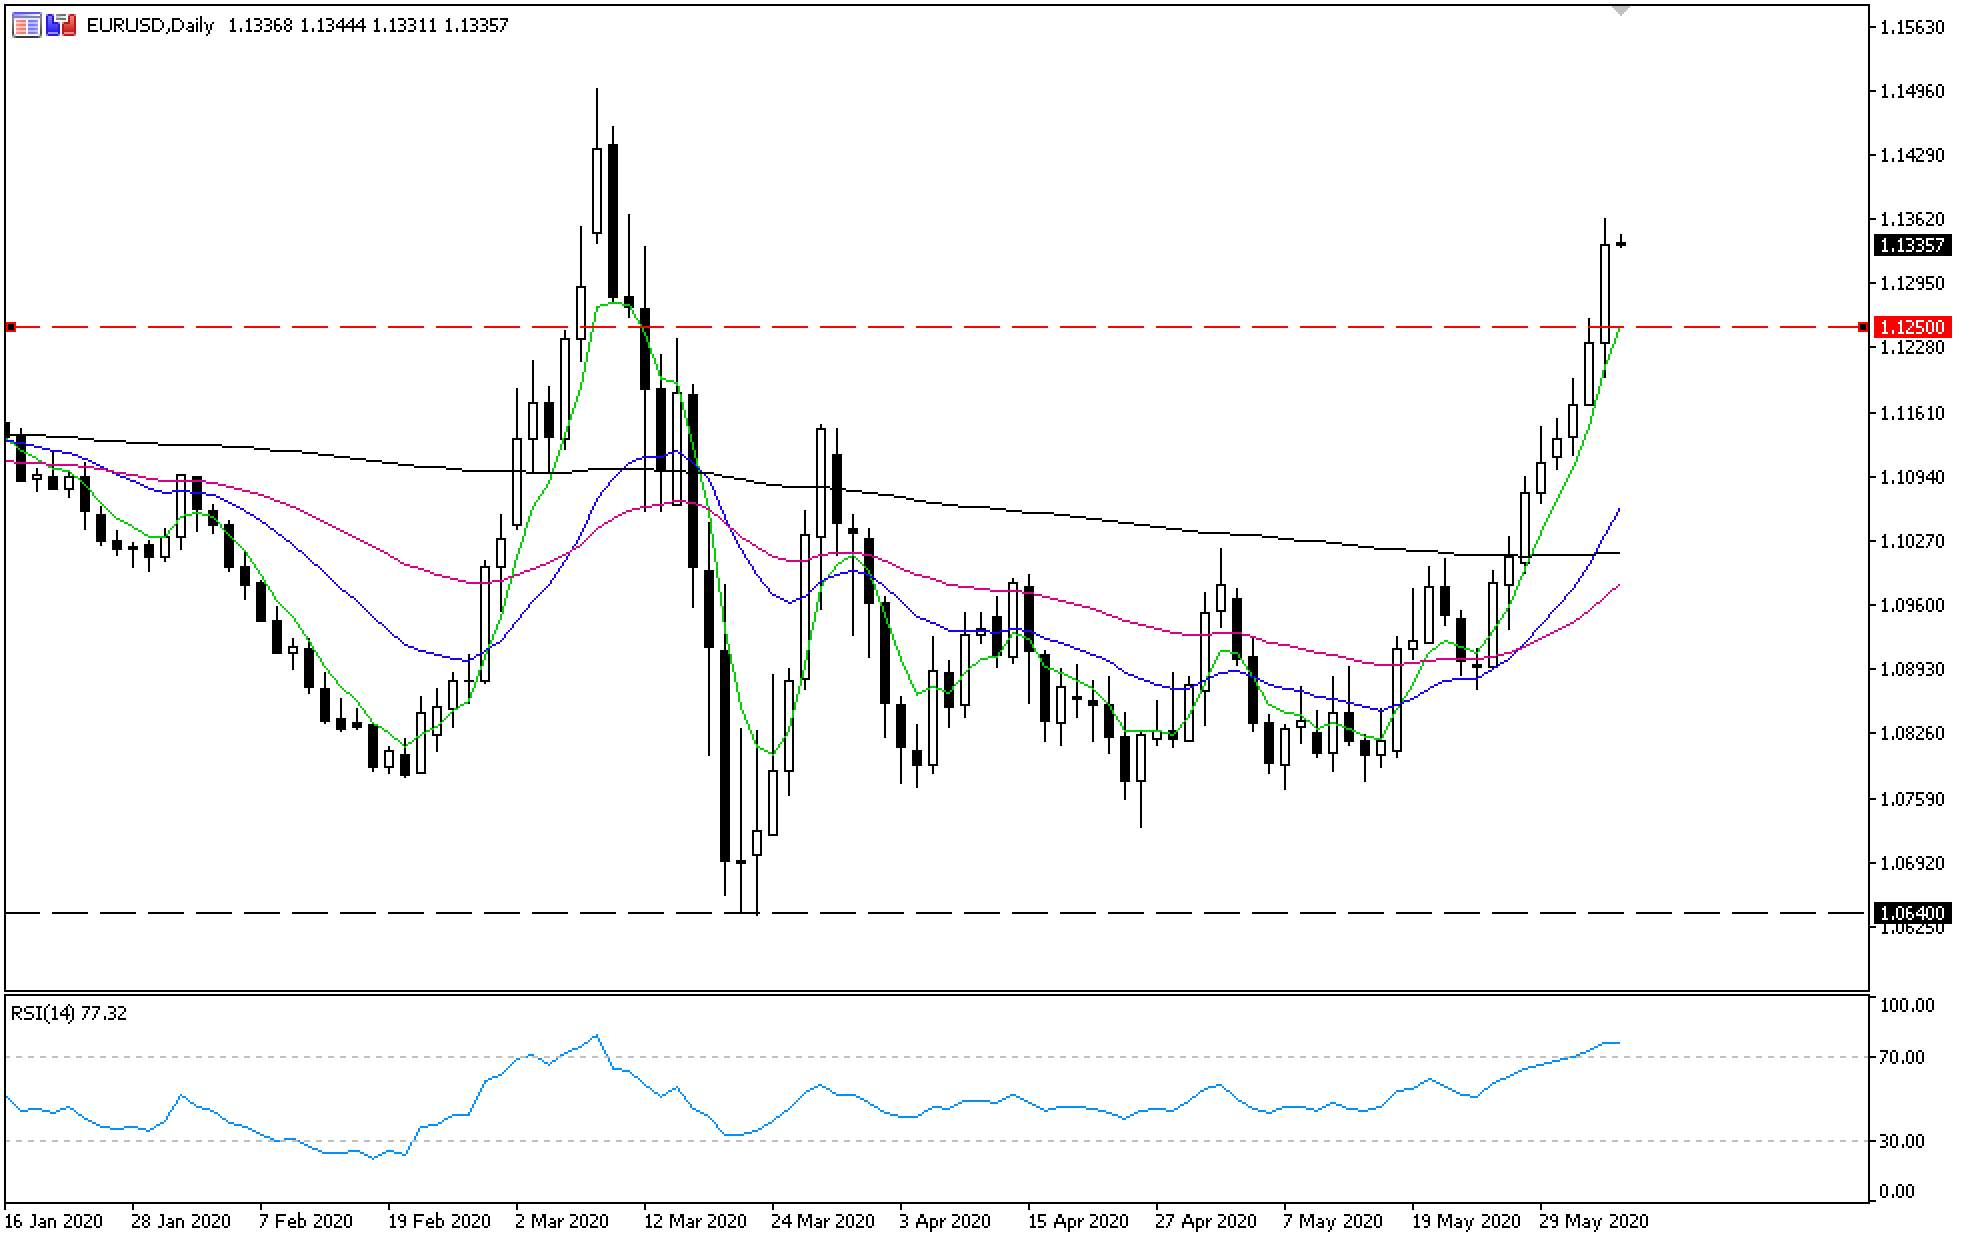
Task: Click the 7 Feb 2020 date label
Action: [306, 1221]
